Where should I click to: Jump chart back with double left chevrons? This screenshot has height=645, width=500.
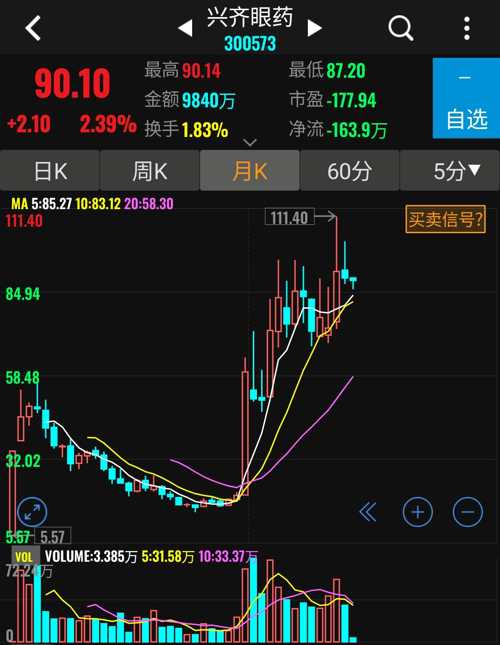[x=367, y=512]
